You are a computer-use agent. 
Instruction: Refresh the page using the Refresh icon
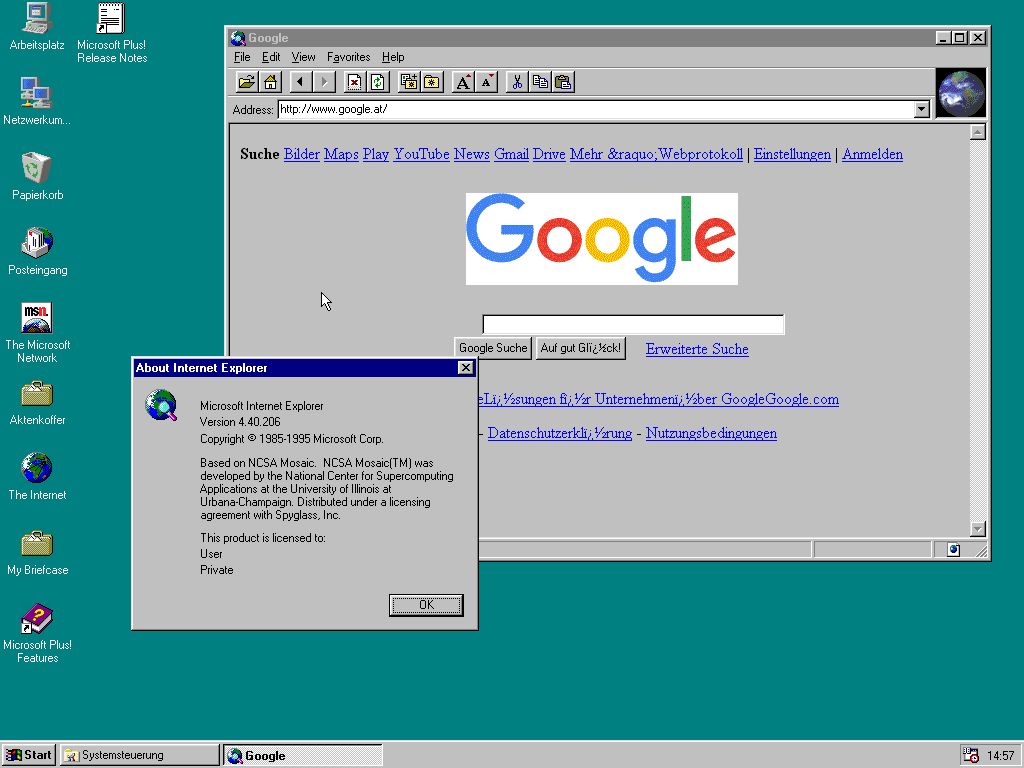click(x=377, y=82)
